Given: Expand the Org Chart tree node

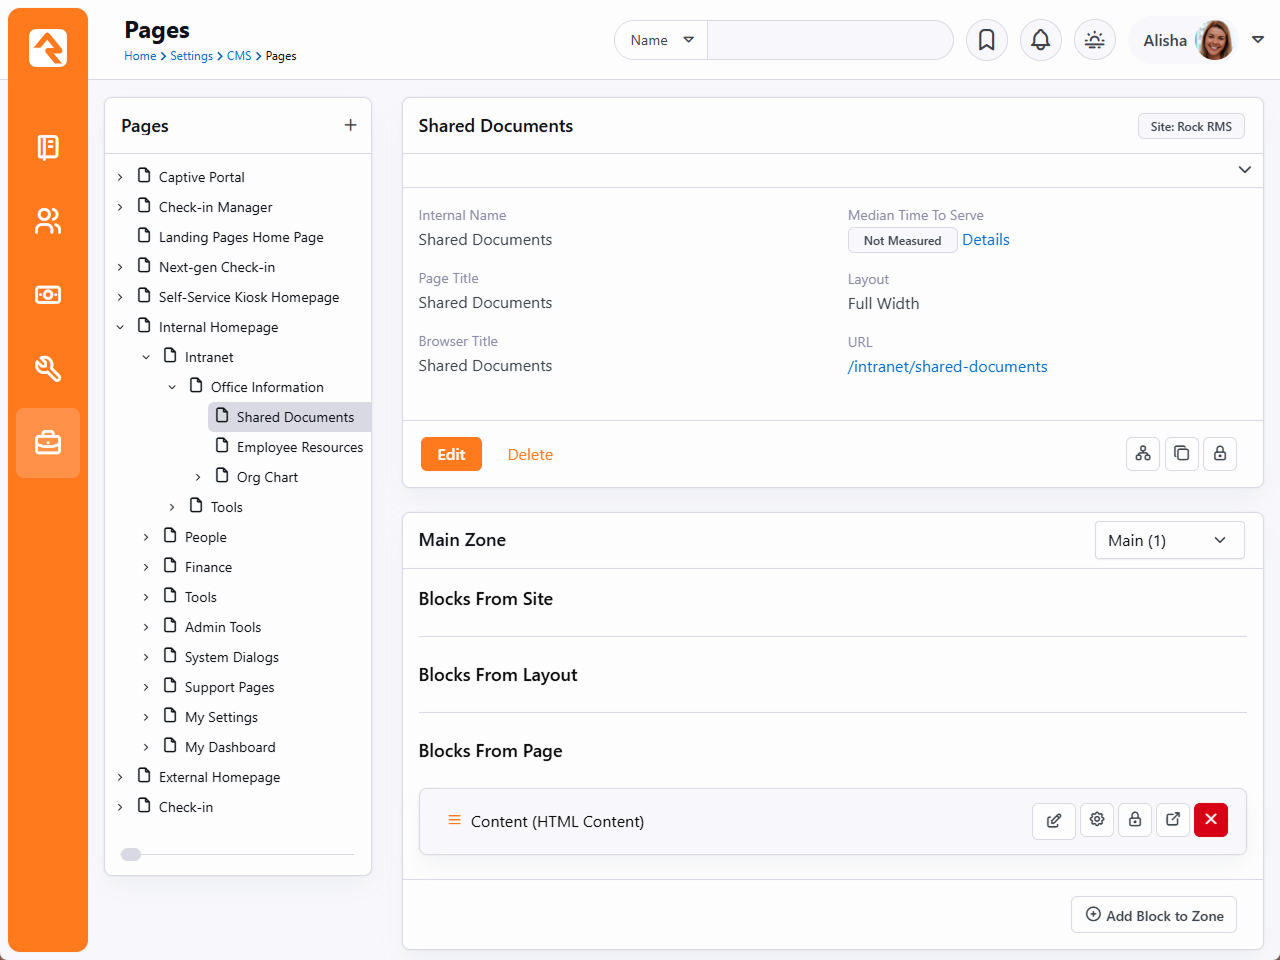Looking at the screenshot, I should [x=198, y=477].
